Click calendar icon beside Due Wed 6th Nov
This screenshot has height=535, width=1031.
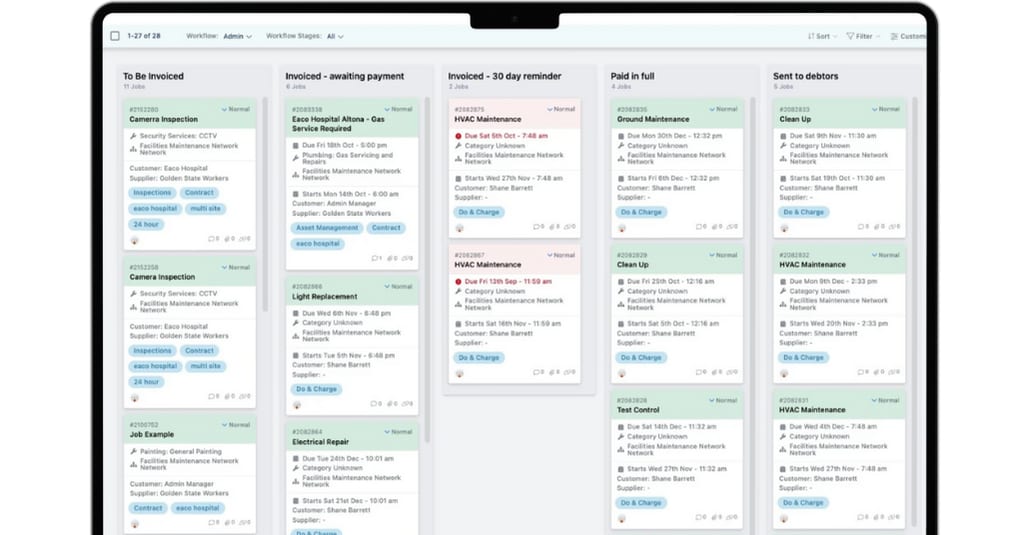(296, 314)
